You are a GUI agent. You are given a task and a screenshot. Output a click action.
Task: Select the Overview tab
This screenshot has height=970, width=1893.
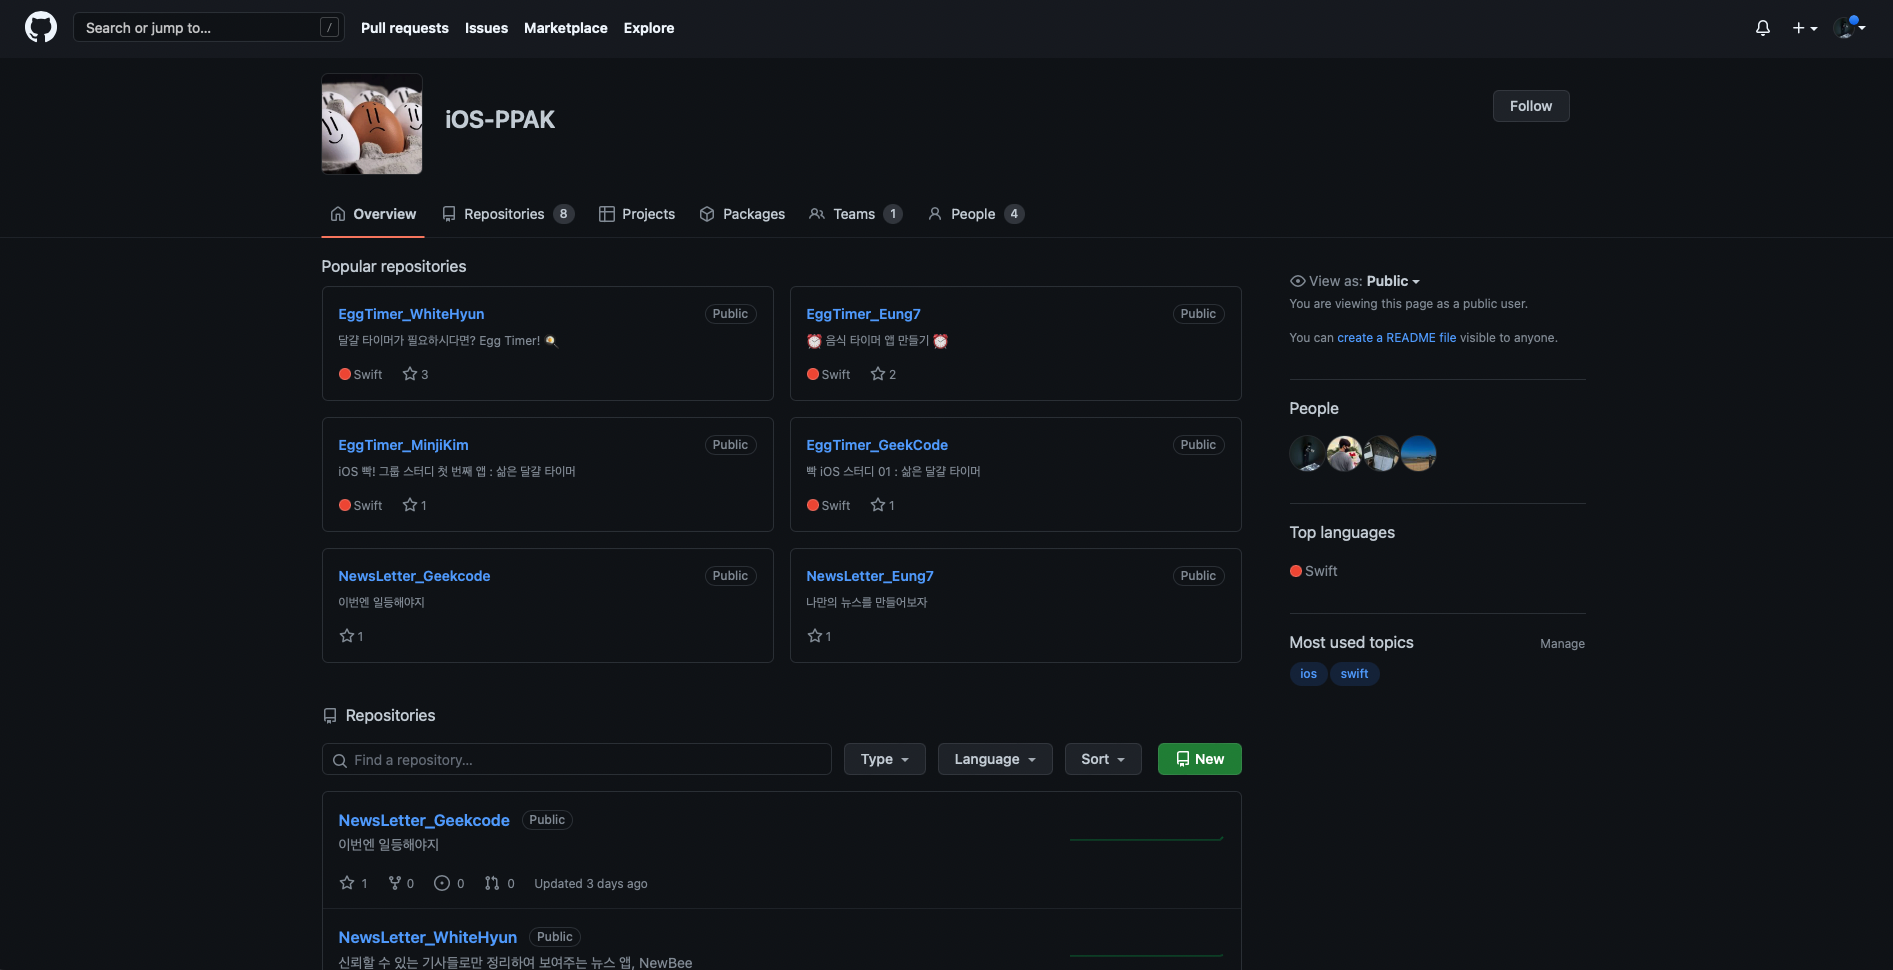coord(373,214)
